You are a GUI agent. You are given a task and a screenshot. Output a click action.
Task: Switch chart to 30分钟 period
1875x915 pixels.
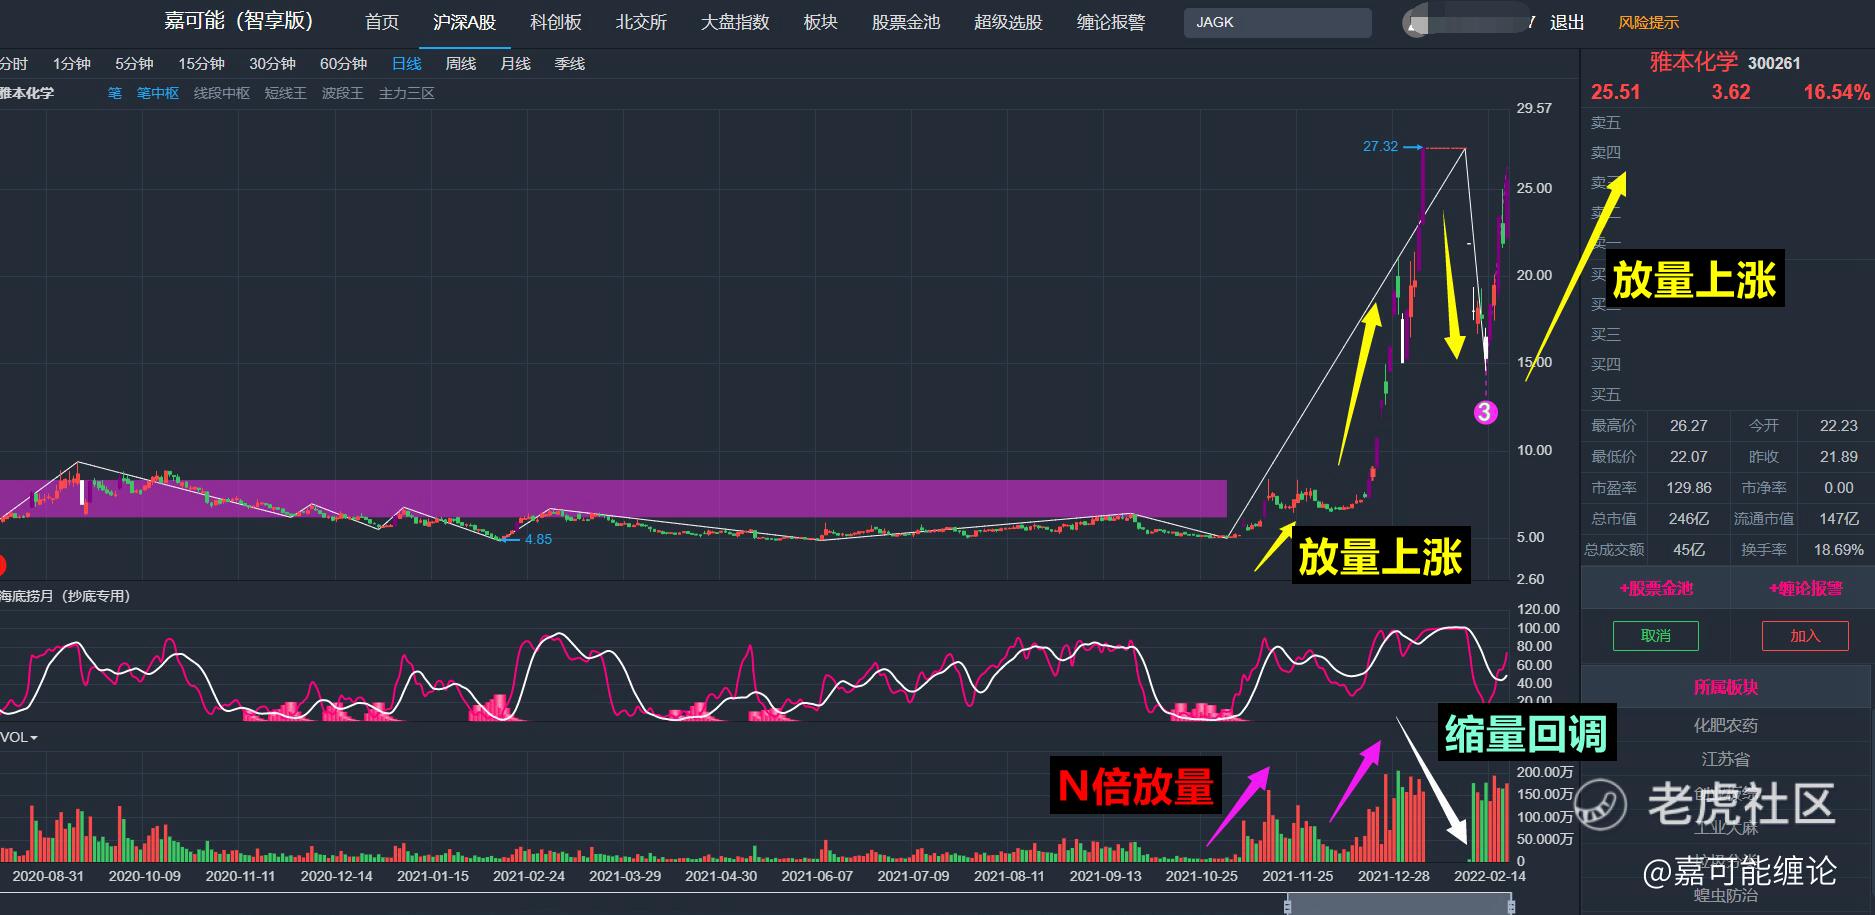272,64
